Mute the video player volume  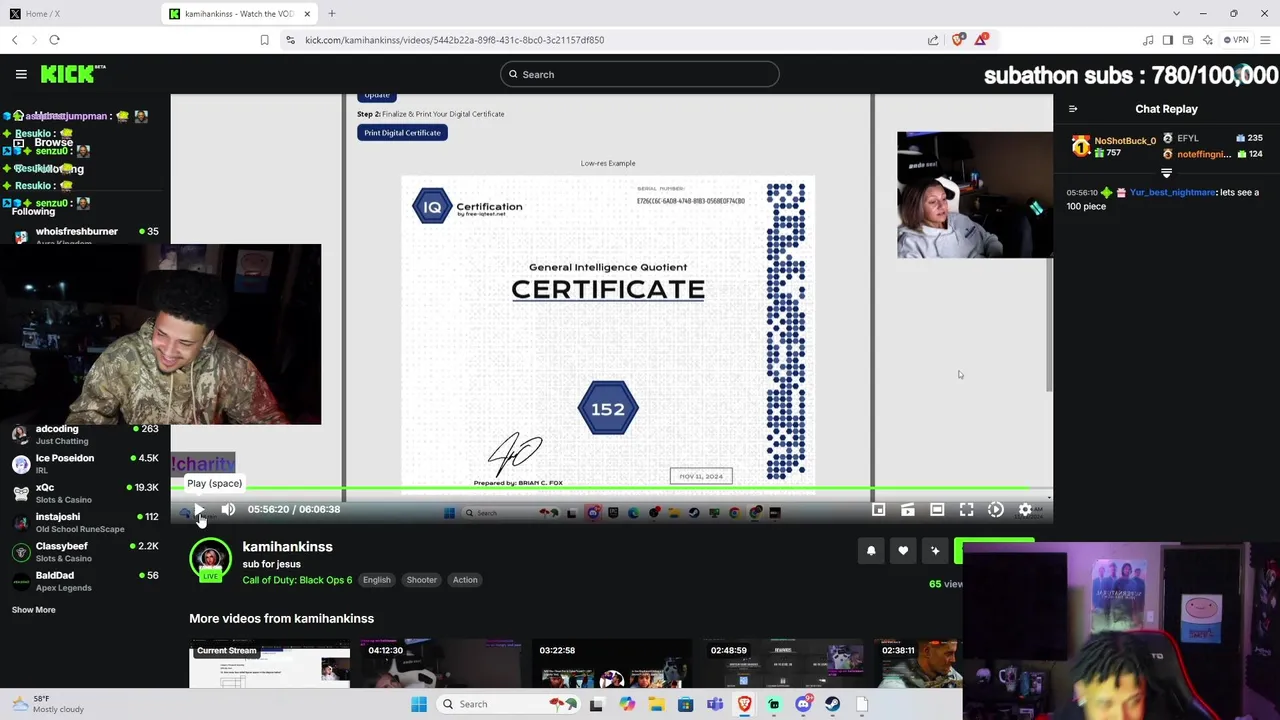coord(228,510)
